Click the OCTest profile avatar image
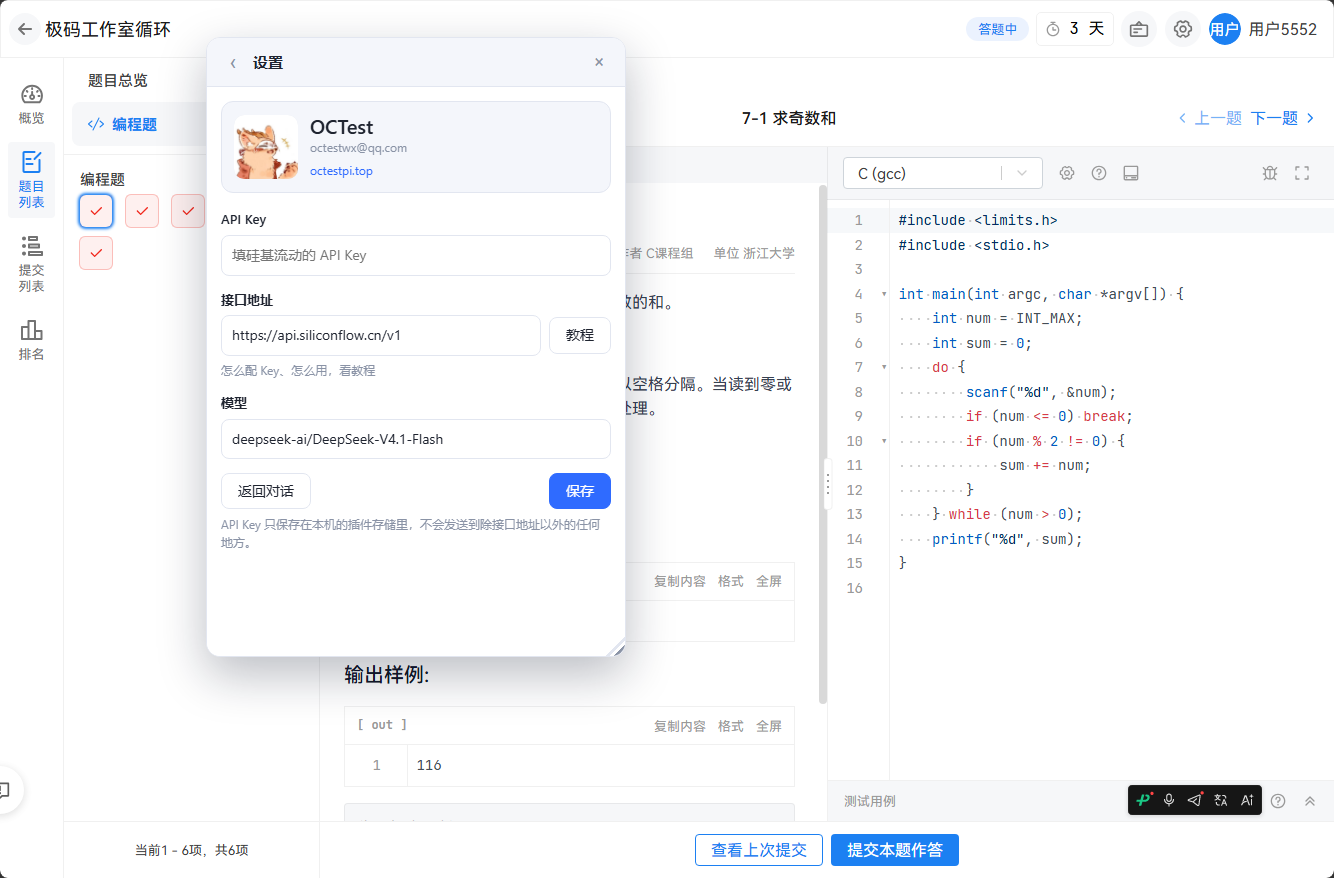Viewport: 1334px width, 878px height. pos(266,147)
